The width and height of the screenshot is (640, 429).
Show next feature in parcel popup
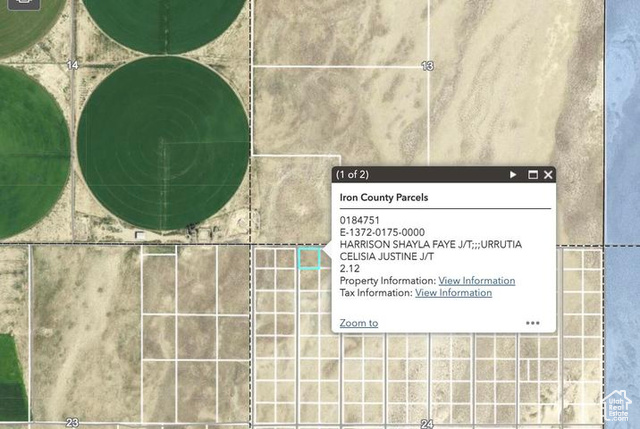513,174
